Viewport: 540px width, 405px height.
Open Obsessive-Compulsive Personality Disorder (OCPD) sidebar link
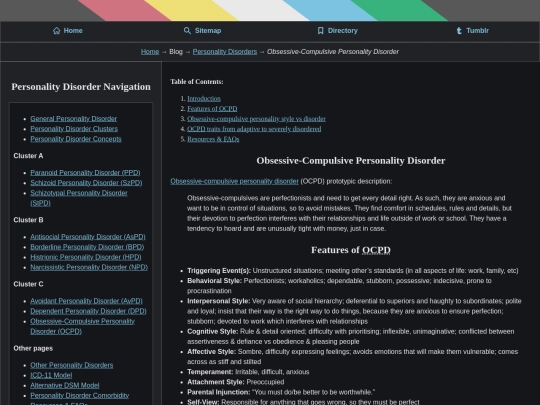point(83,326)
